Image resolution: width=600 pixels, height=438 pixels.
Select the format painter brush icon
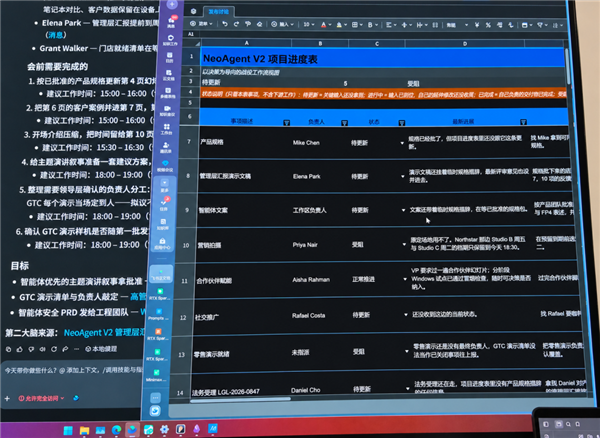[248, 24]
